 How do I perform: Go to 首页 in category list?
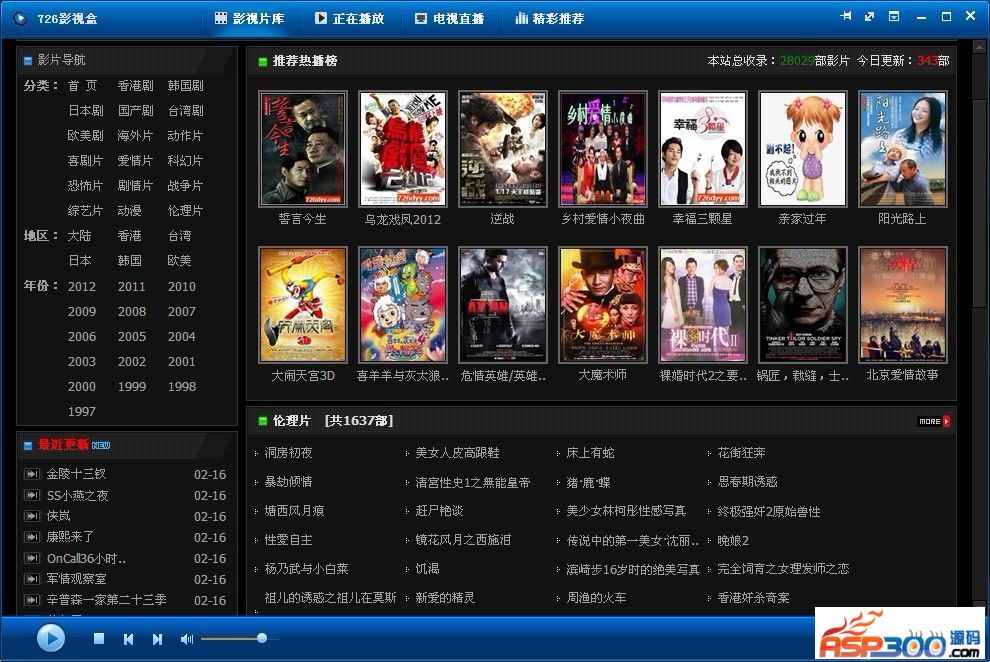(82, 85)
